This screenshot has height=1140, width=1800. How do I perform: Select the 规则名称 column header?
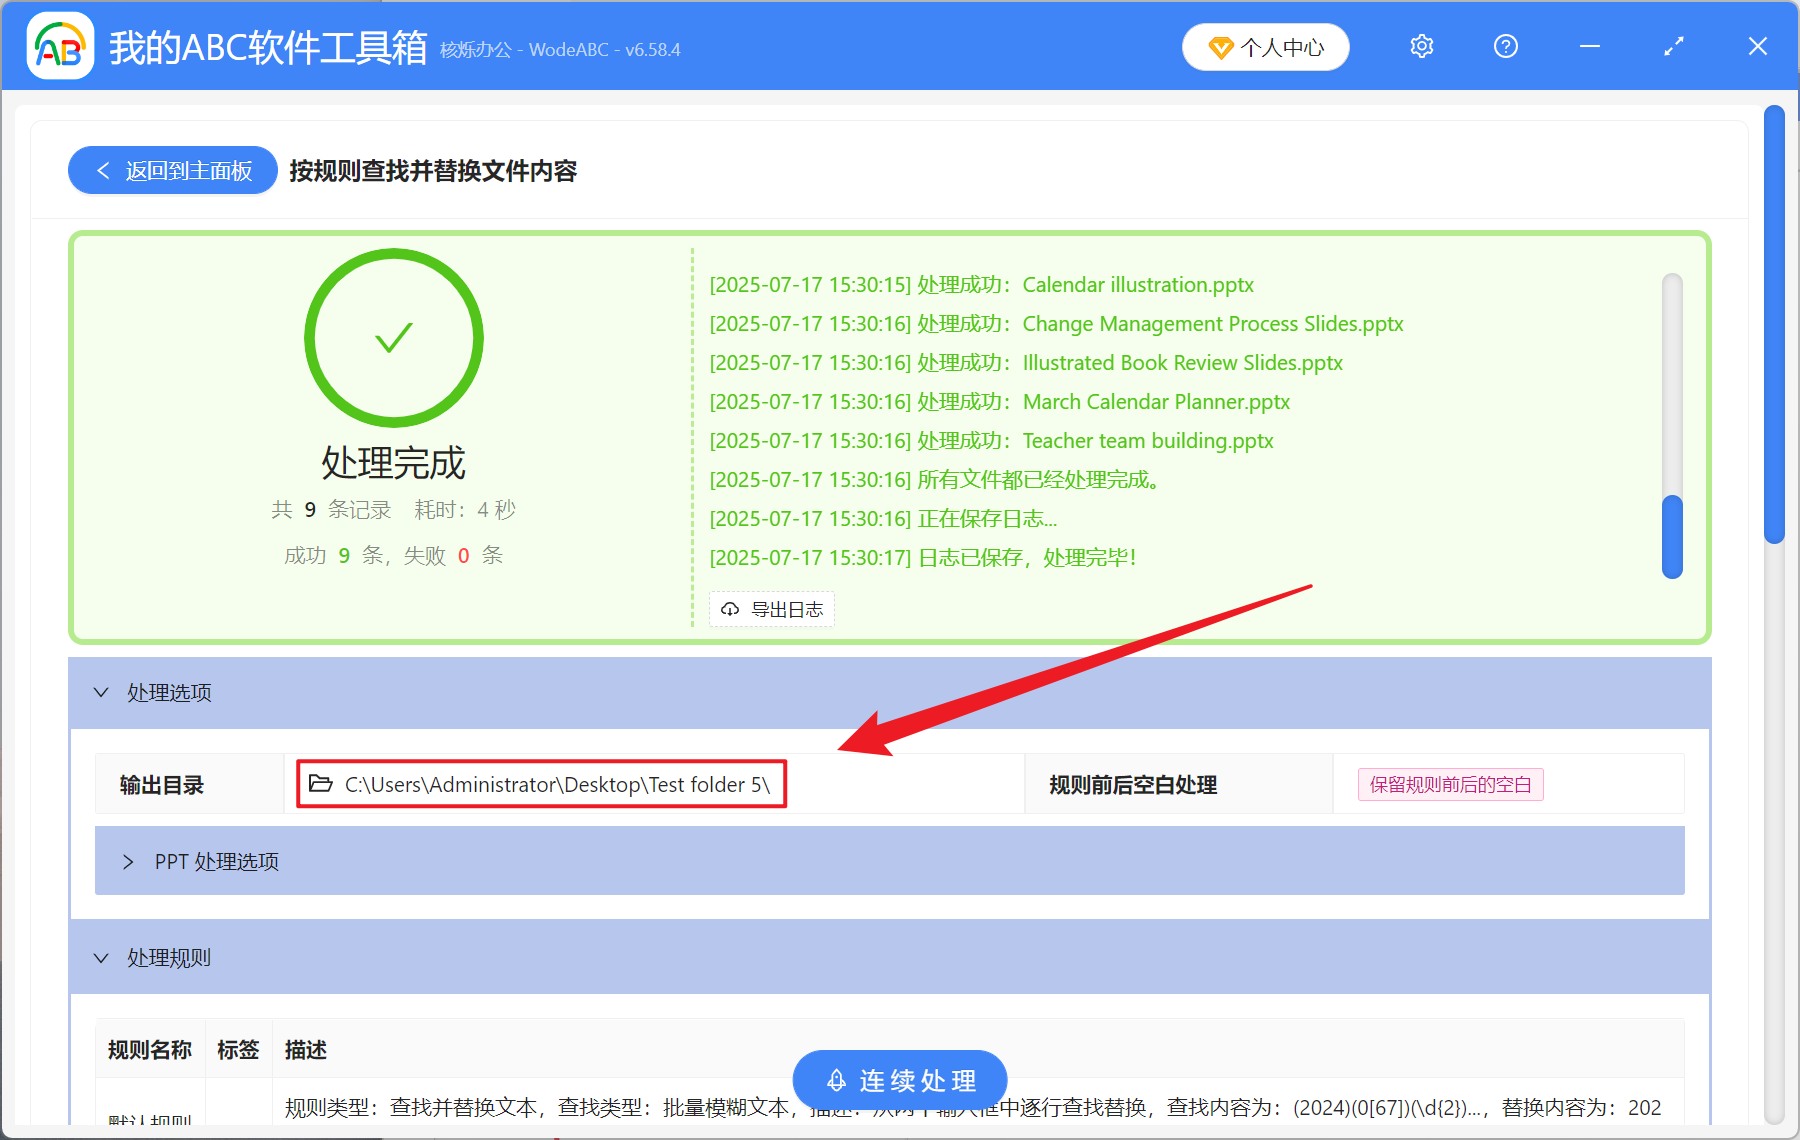coord(149,1050)
